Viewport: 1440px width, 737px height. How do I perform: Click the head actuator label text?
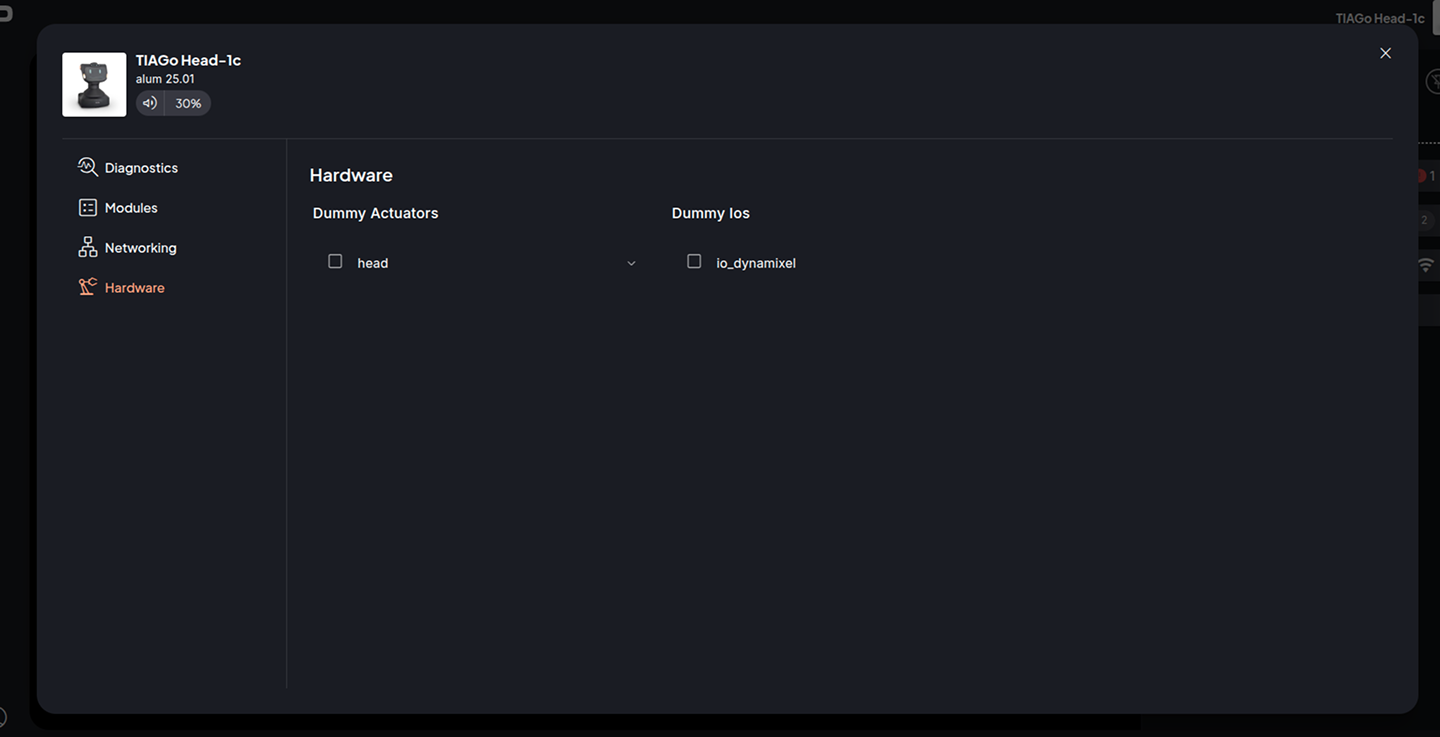click(372, 263)
